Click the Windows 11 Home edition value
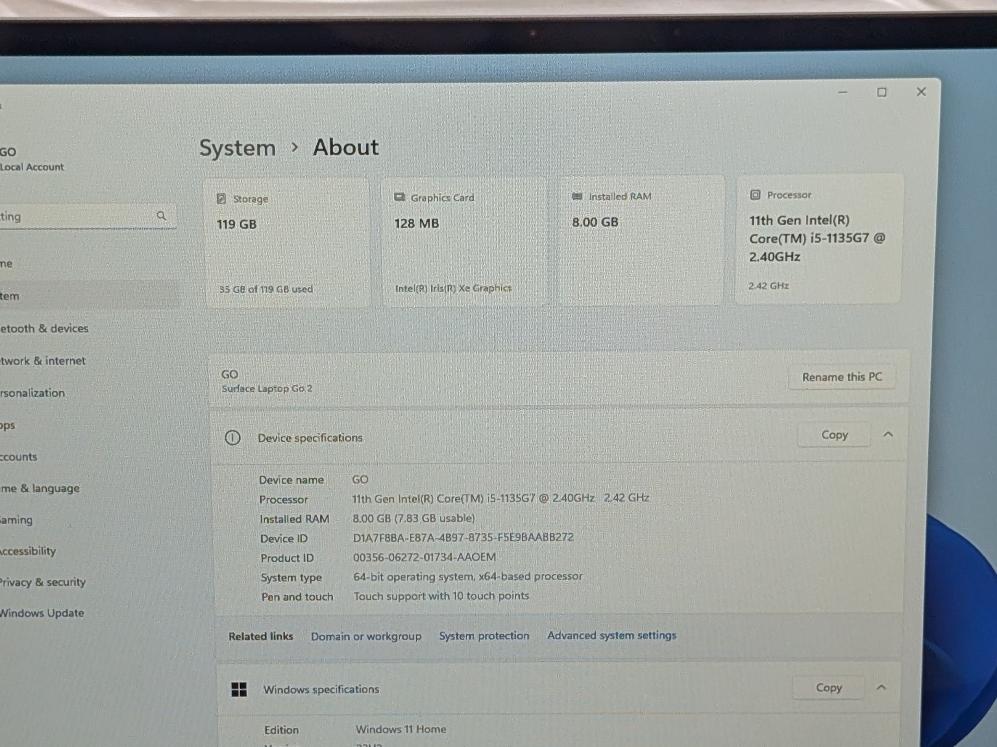Screen dimensions: 997x747 point(401,729)
